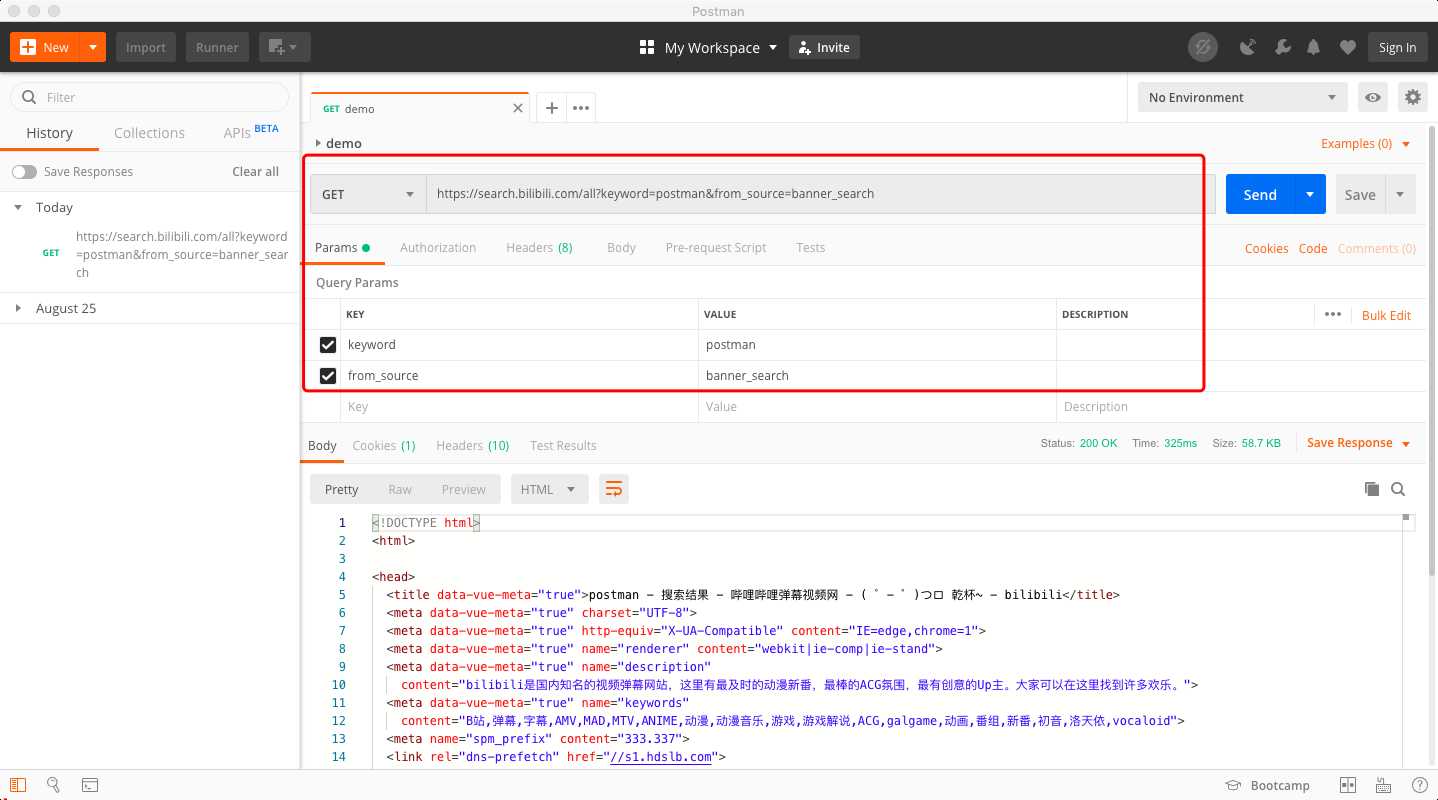This screenshot has height=800, width=1438.
Task: Open the Tests tab
Action: [x=811, y=247]
